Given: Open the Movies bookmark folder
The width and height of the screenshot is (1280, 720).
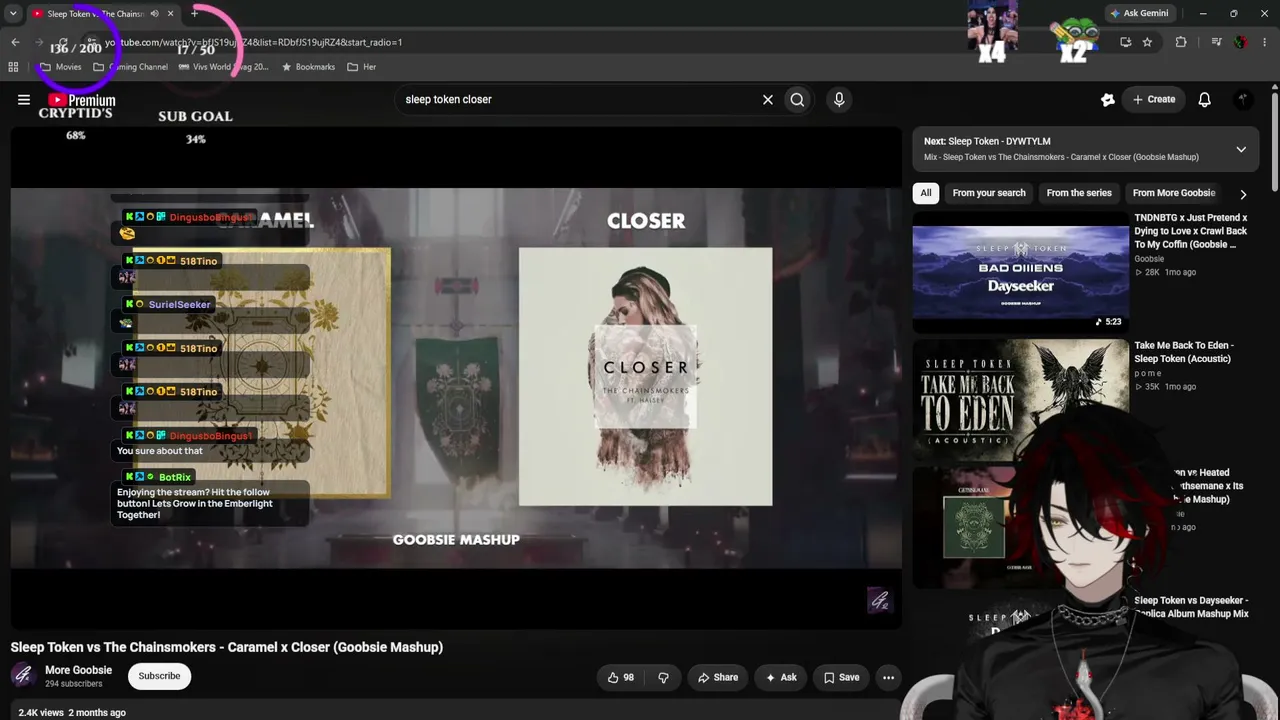Looking at the screenshot, I should (60, 67).
